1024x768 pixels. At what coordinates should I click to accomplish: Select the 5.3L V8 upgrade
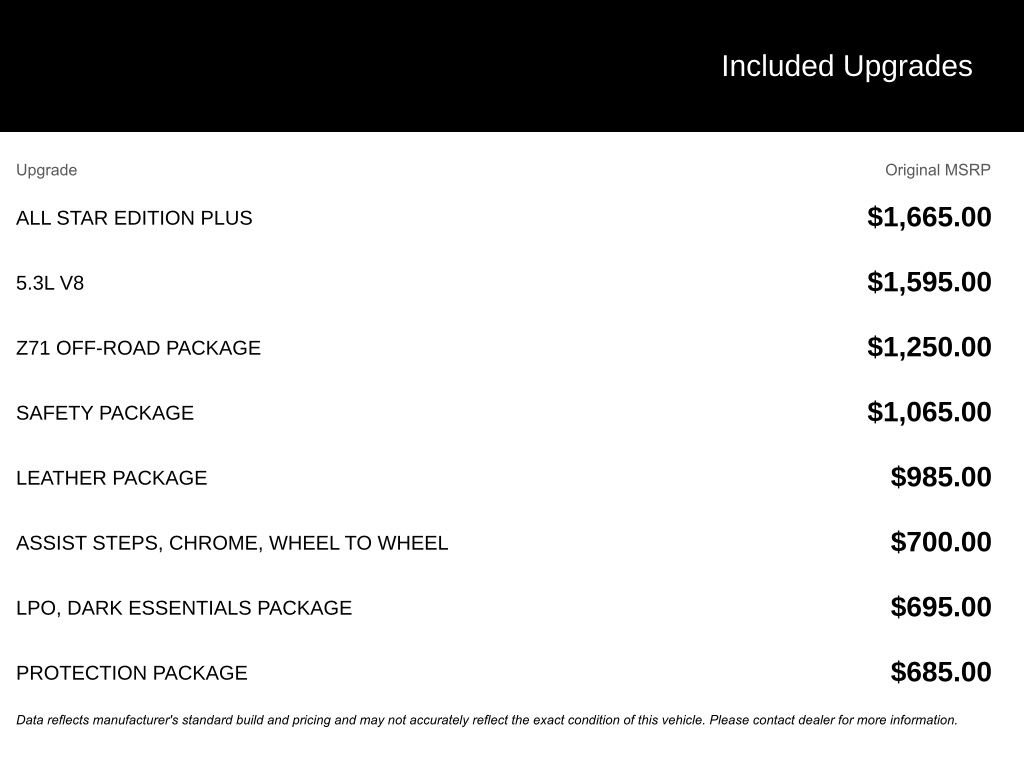click(x=50, y=283)
